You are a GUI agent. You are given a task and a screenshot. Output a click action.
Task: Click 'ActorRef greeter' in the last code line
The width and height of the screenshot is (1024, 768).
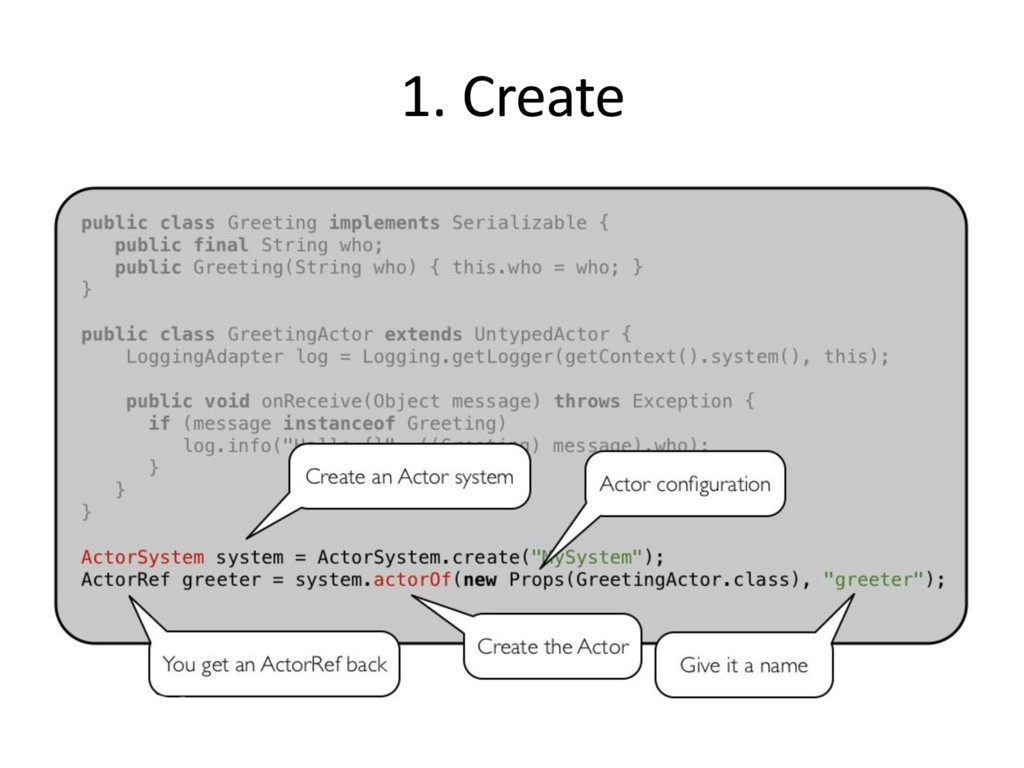pyautogui.click(x=170, y=579)
